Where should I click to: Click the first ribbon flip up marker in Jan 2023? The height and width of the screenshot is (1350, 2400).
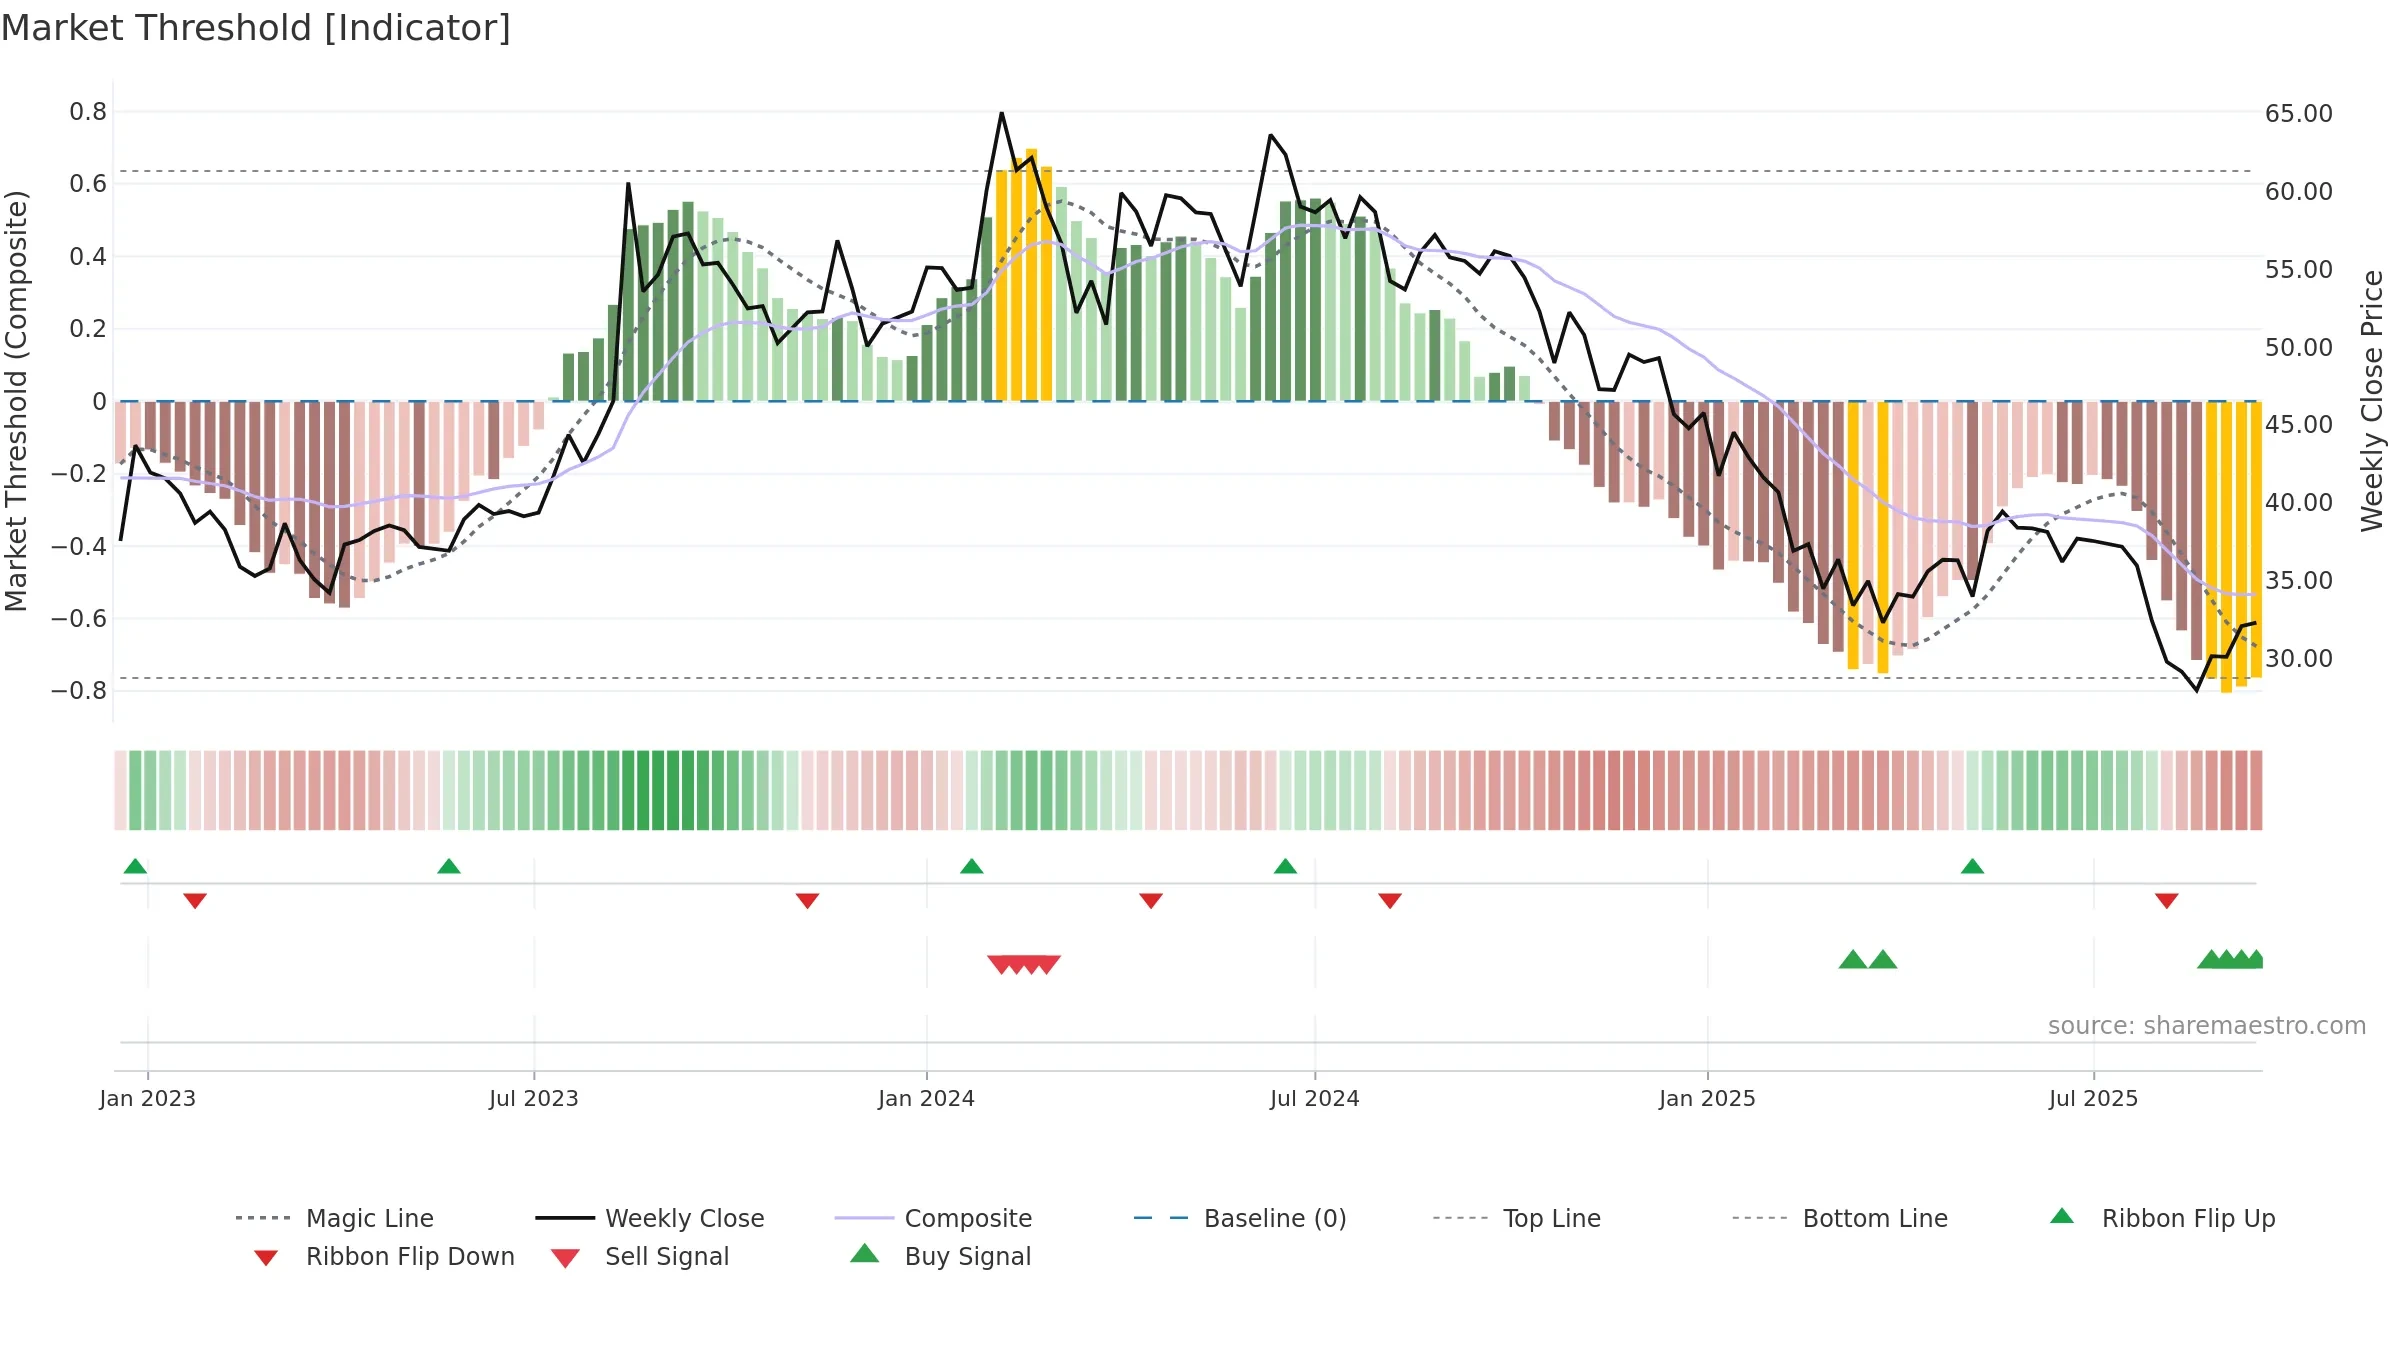click(x=135, y=866)
